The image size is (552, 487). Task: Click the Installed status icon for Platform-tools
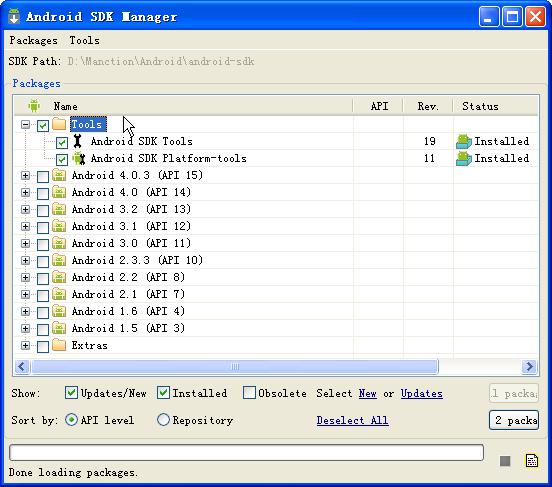pyautogui.click(x=464, y=158)
